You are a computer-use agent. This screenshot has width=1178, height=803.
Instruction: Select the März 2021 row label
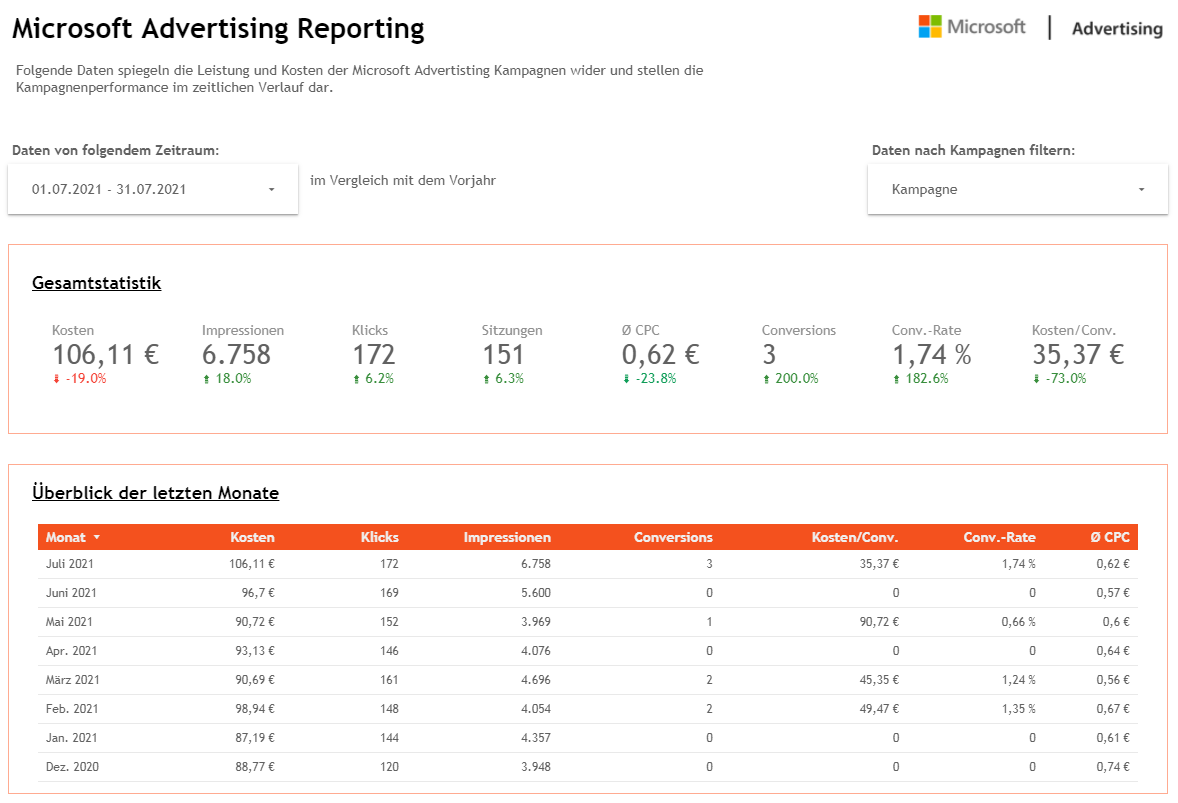[73, 680]
